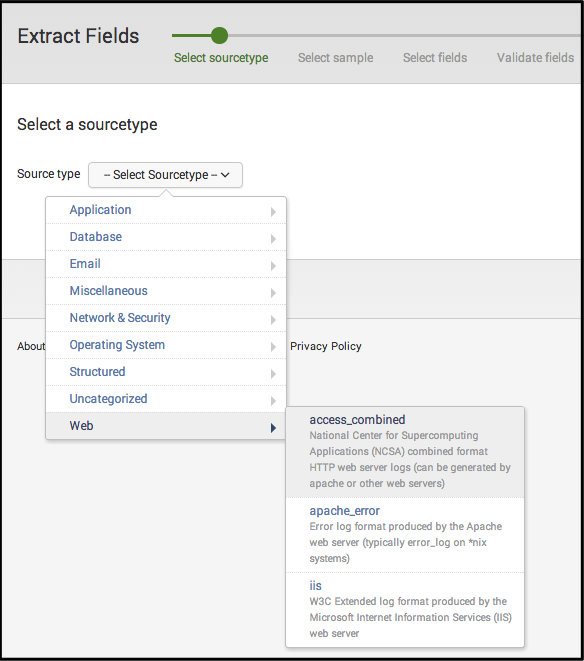The width and height of the screenshot is (584, 661).
Task: Click the Operating System submenu arrow
Action: pyautogui.click(x=273, y=347)
